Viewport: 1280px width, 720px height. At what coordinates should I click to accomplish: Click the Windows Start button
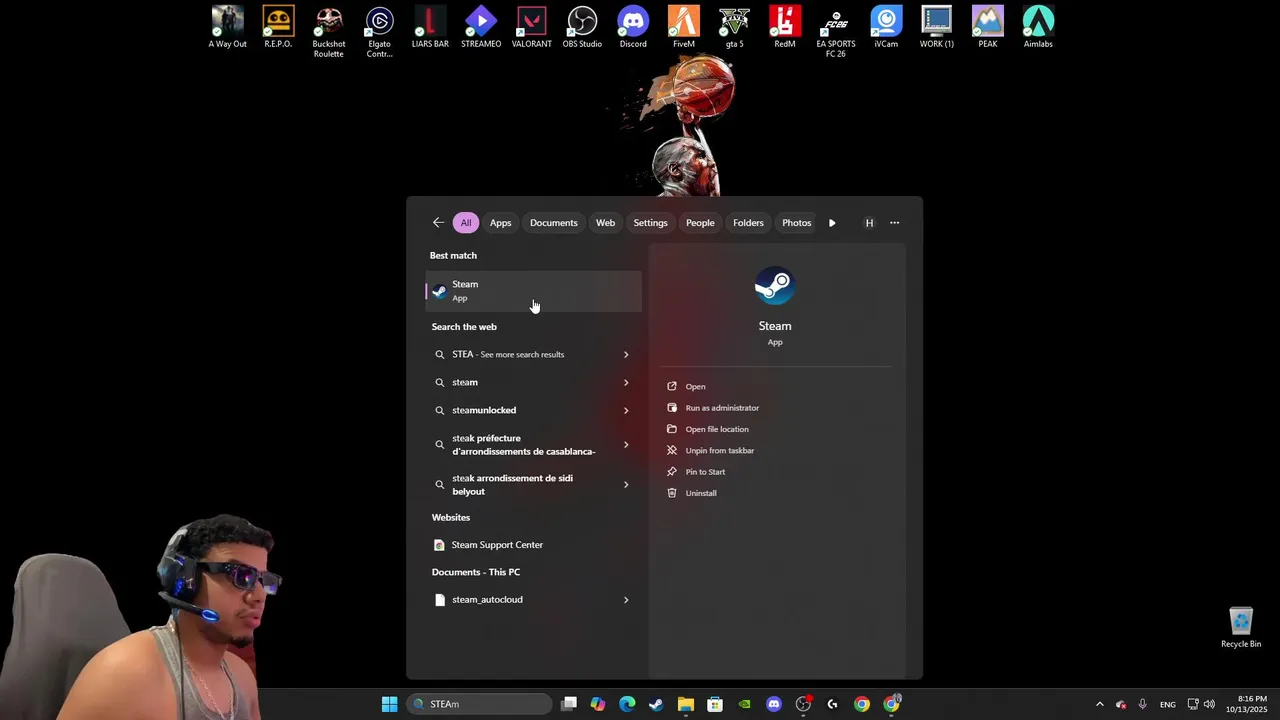click(x=389, y=704)
